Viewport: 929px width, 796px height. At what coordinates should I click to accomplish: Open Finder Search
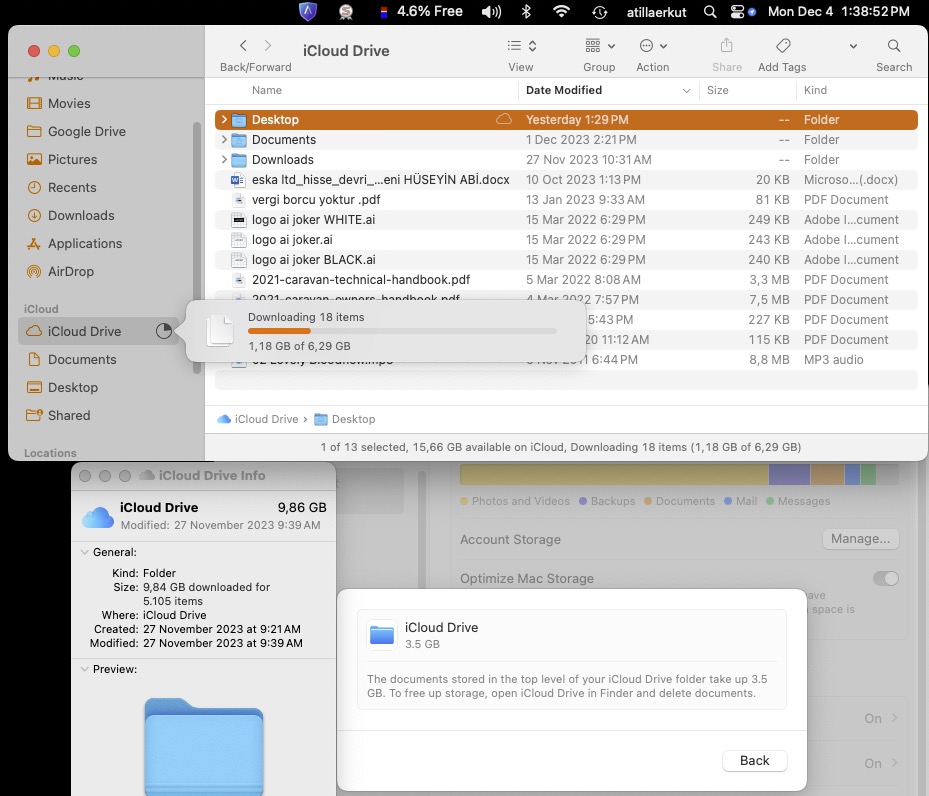(x=893, y=46)
